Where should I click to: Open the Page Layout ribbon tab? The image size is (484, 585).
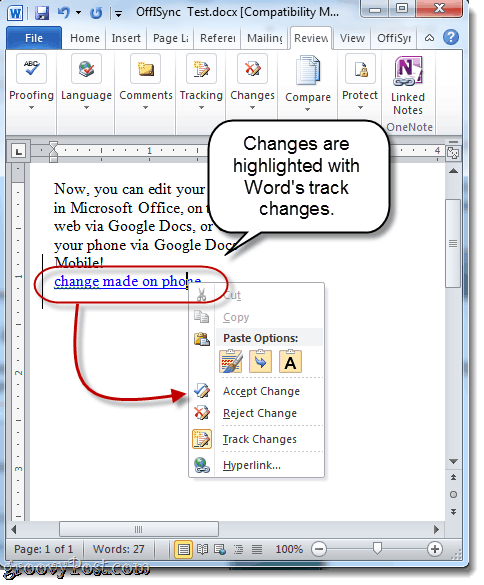click(x=171, y=38)
